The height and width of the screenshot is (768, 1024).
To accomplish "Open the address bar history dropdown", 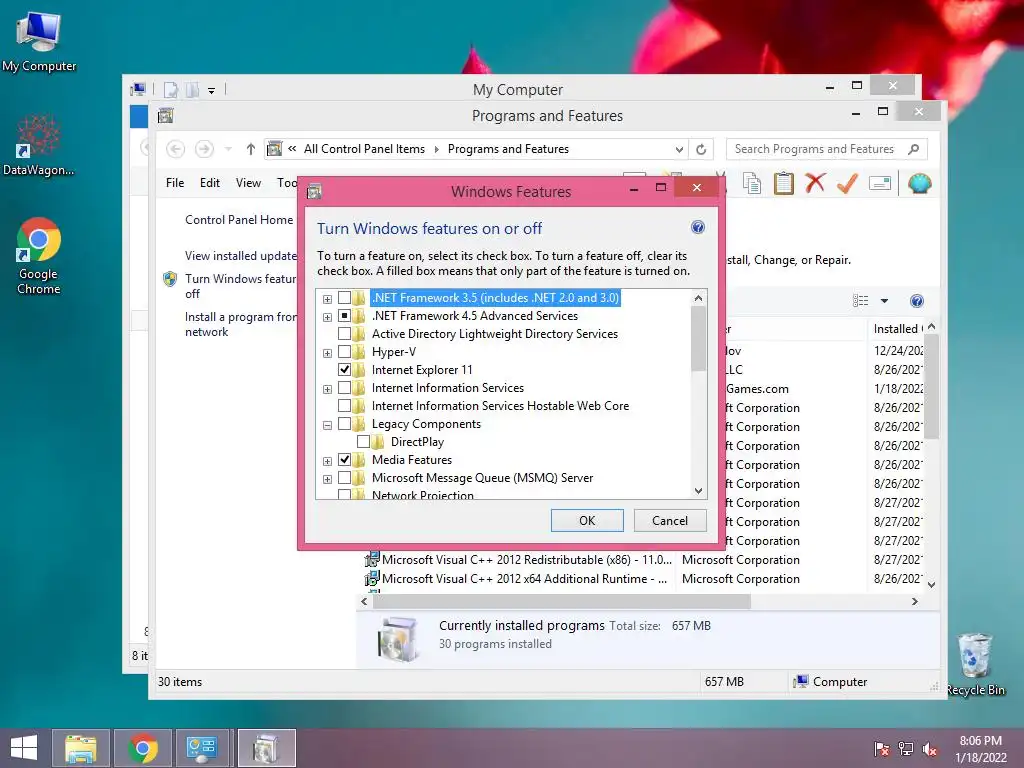I will tap(679, 150).
